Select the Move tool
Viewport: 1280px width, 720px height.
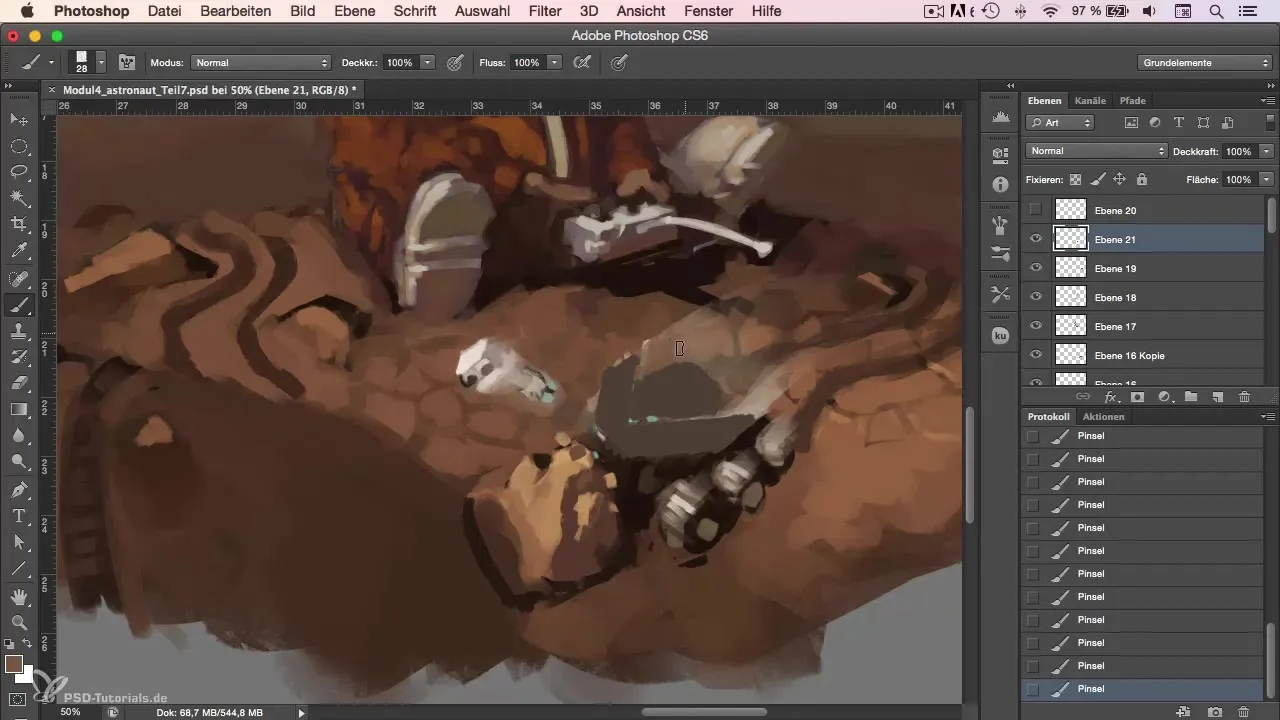[18, 120]
